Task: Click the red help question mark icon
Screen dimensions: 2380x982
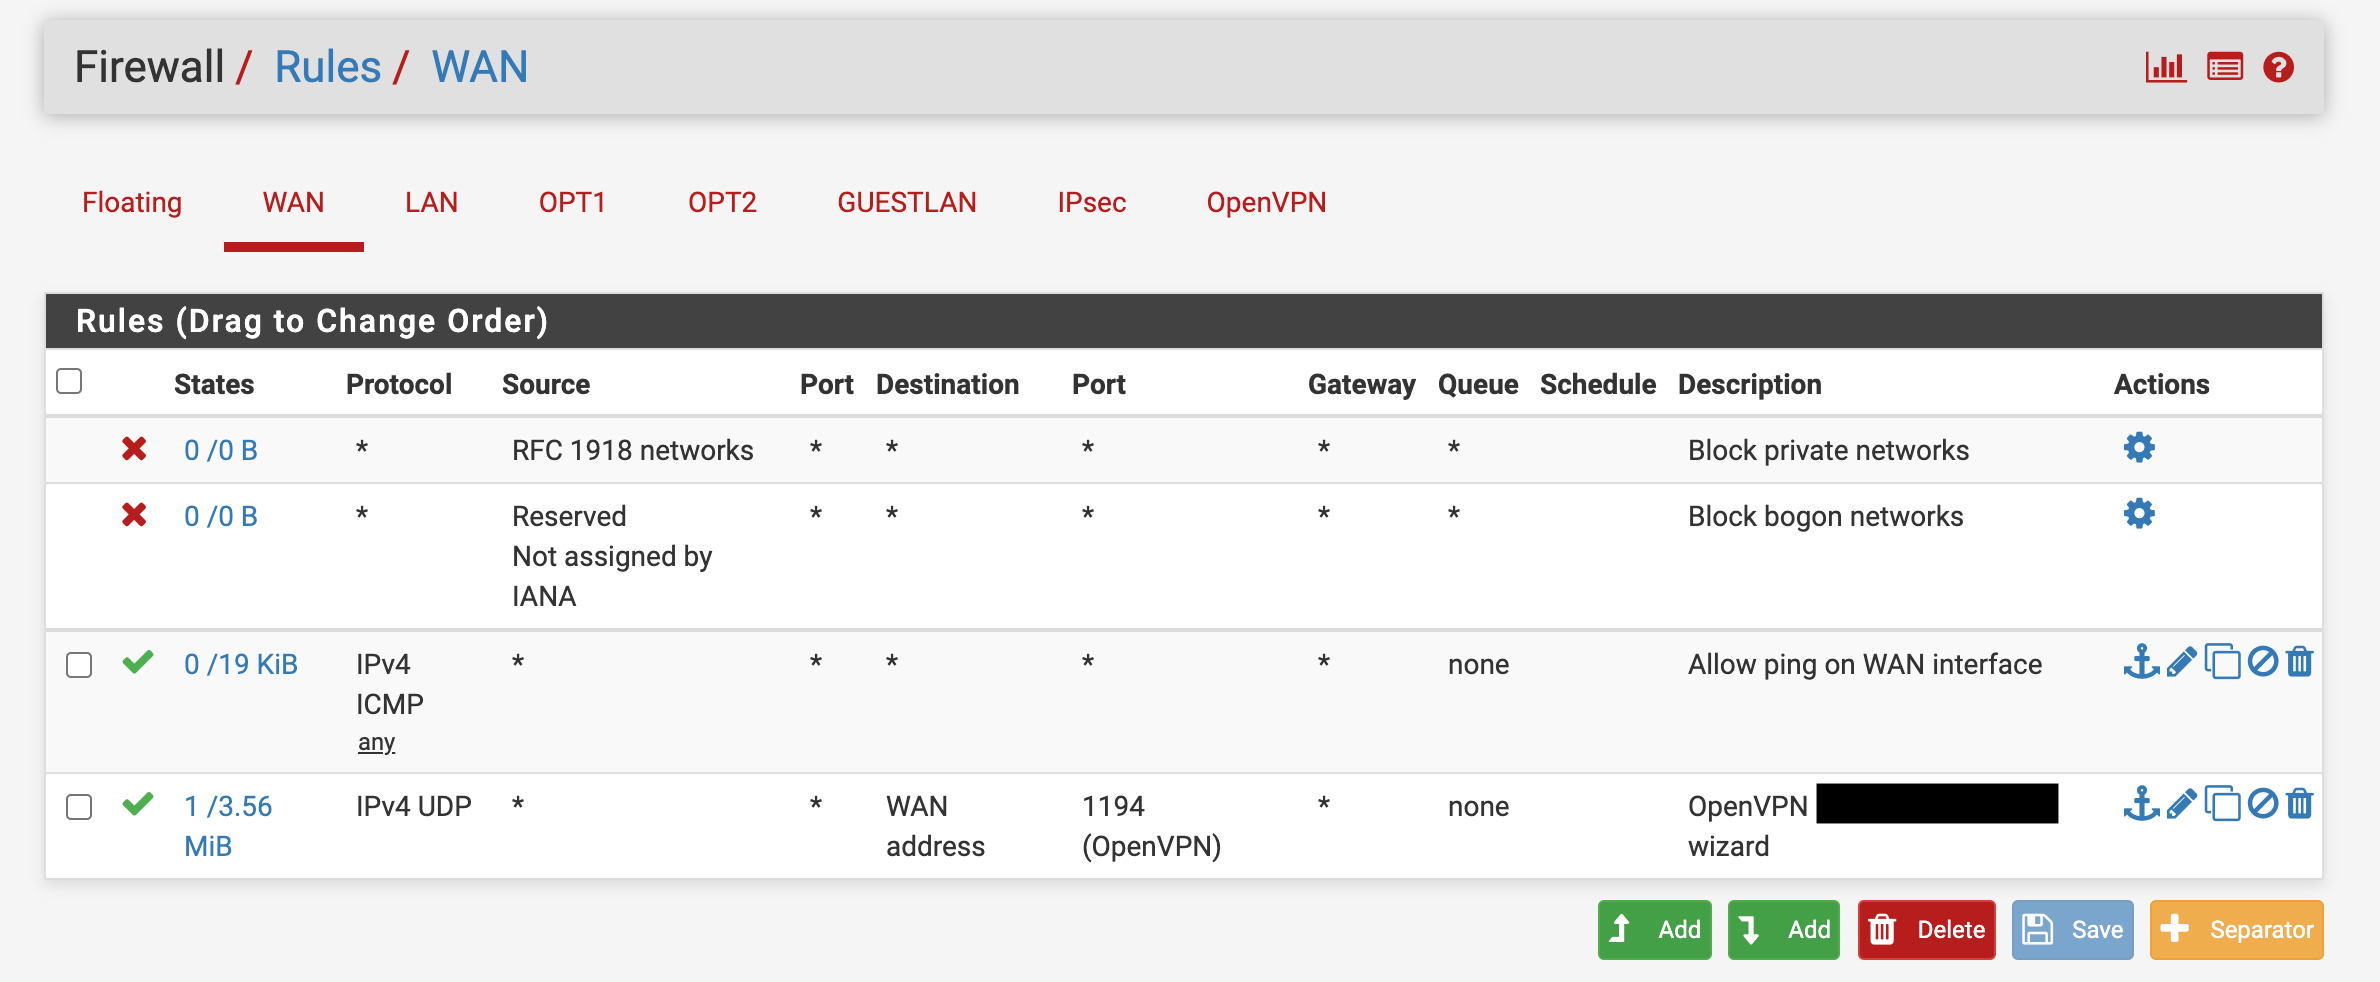Action: (x=2278, y=67)
